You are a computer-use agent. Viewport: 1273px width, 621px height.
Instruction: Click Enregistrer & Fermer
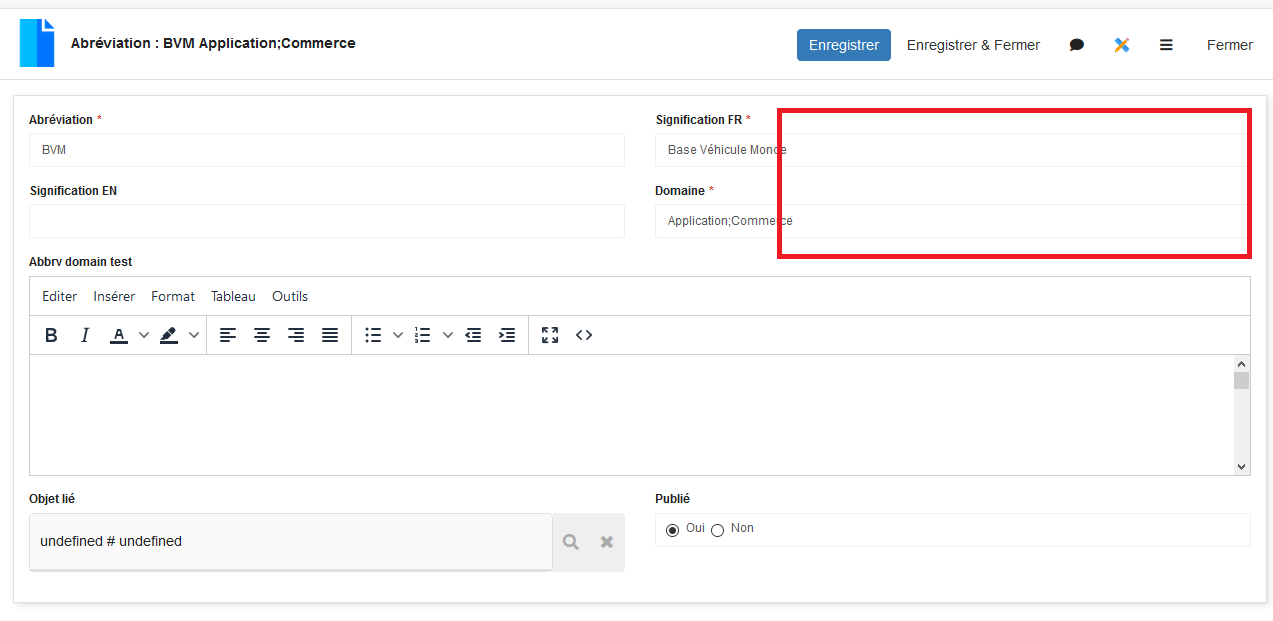click(x=973, y=45)
